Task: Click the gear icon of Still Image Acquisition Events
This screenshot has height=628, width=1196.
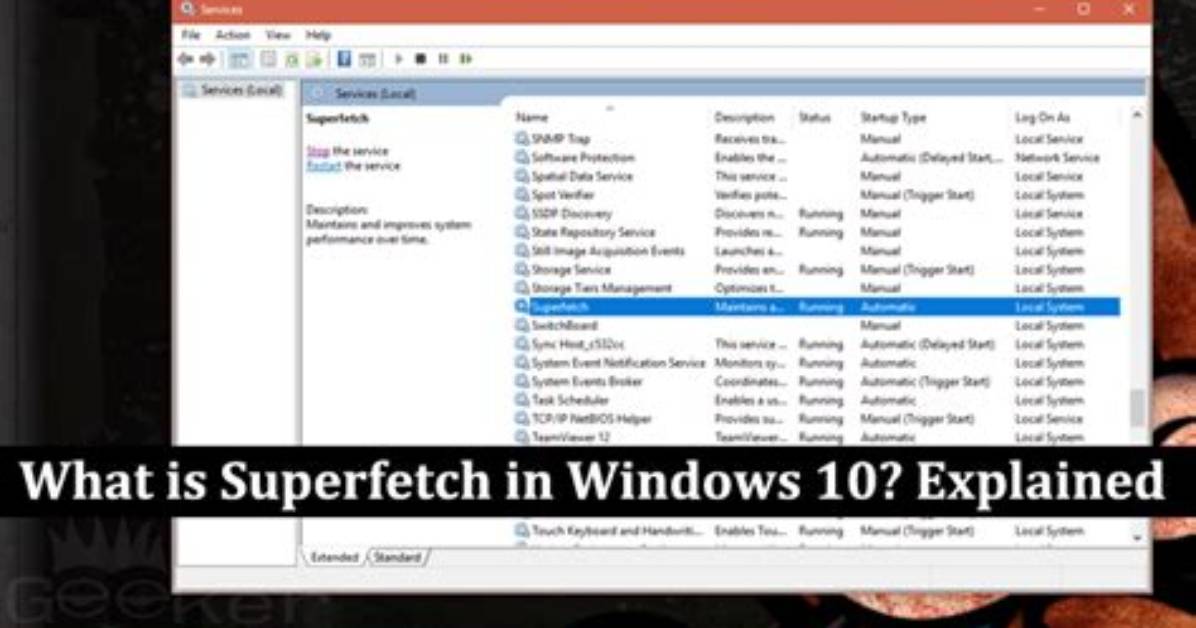Action: (x=522, y=250)
